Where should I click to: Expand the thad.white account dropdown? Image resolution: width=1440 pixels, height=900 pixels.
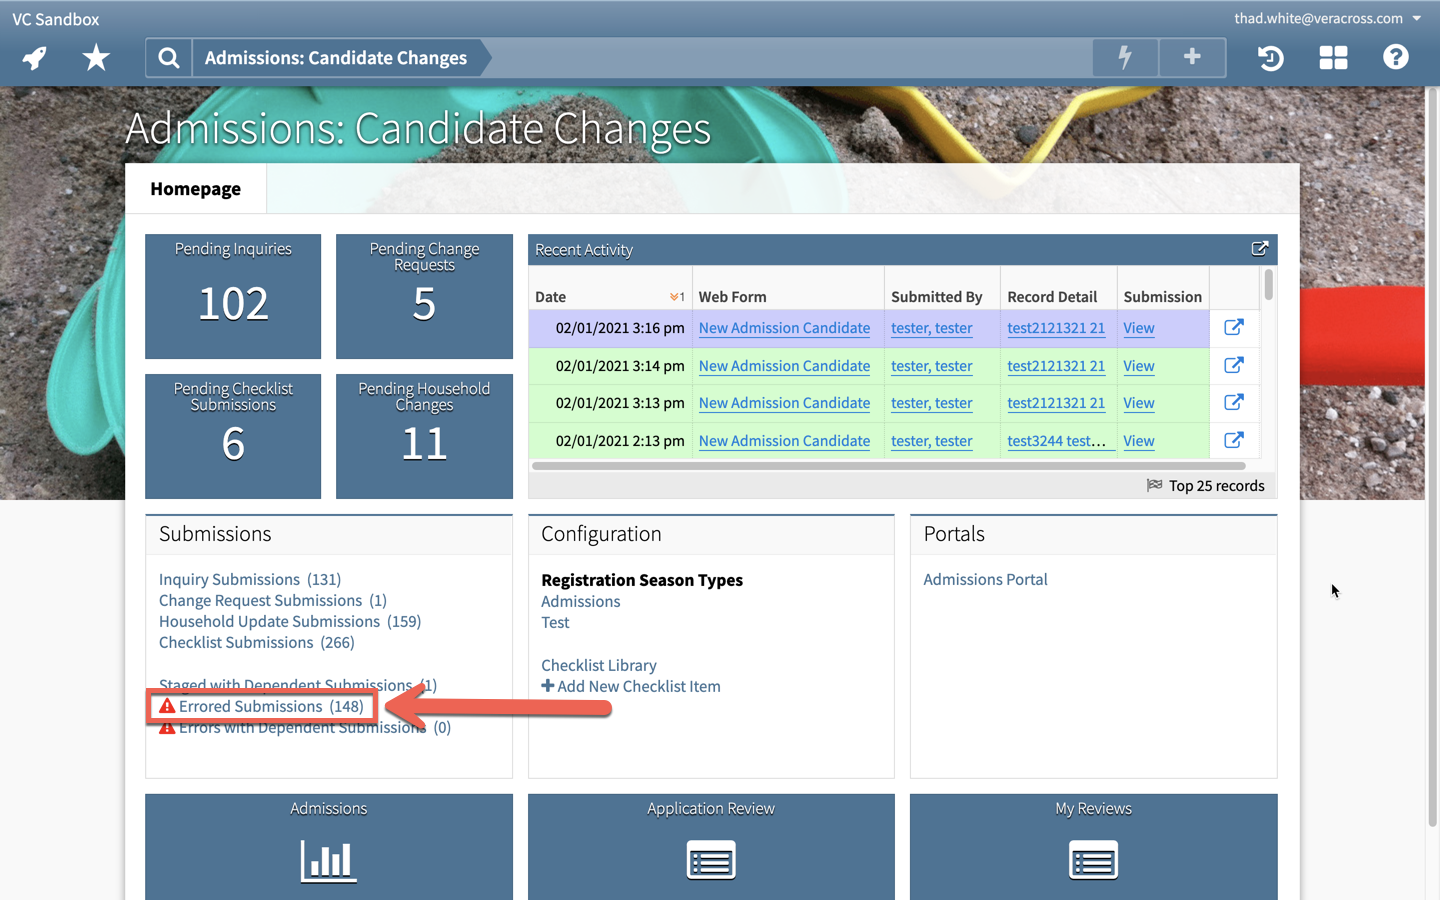click(1416, 18)
